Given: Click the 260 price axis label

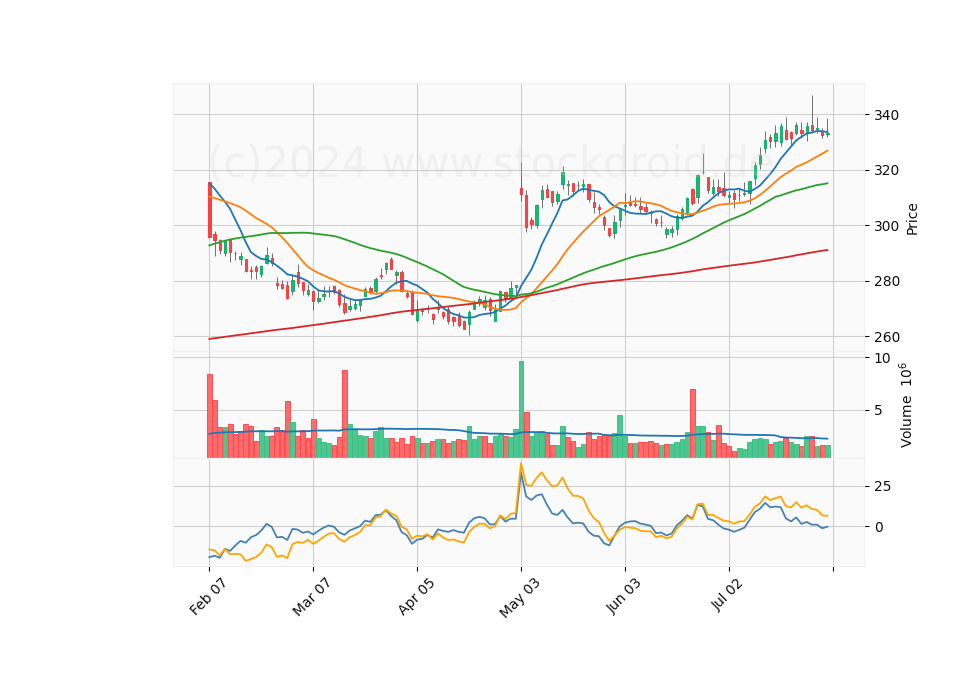Looking at the screenshot, I should (887, 337).
